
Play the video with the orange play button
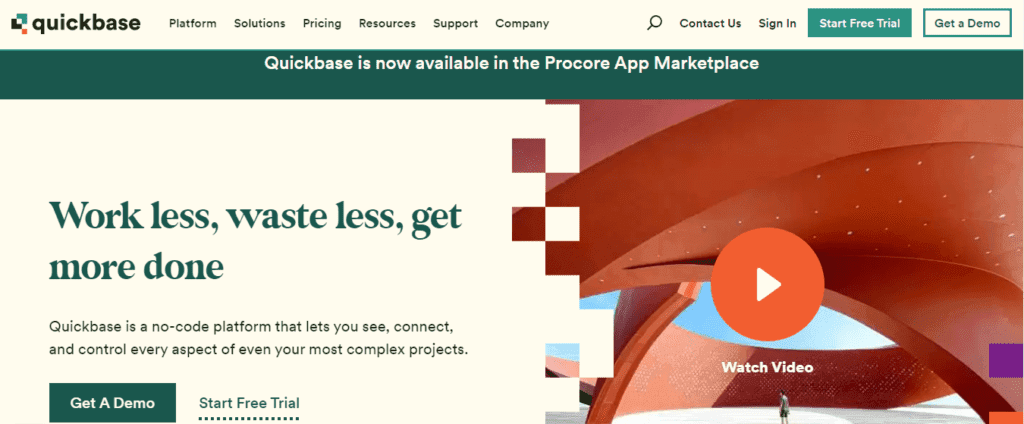767,285
